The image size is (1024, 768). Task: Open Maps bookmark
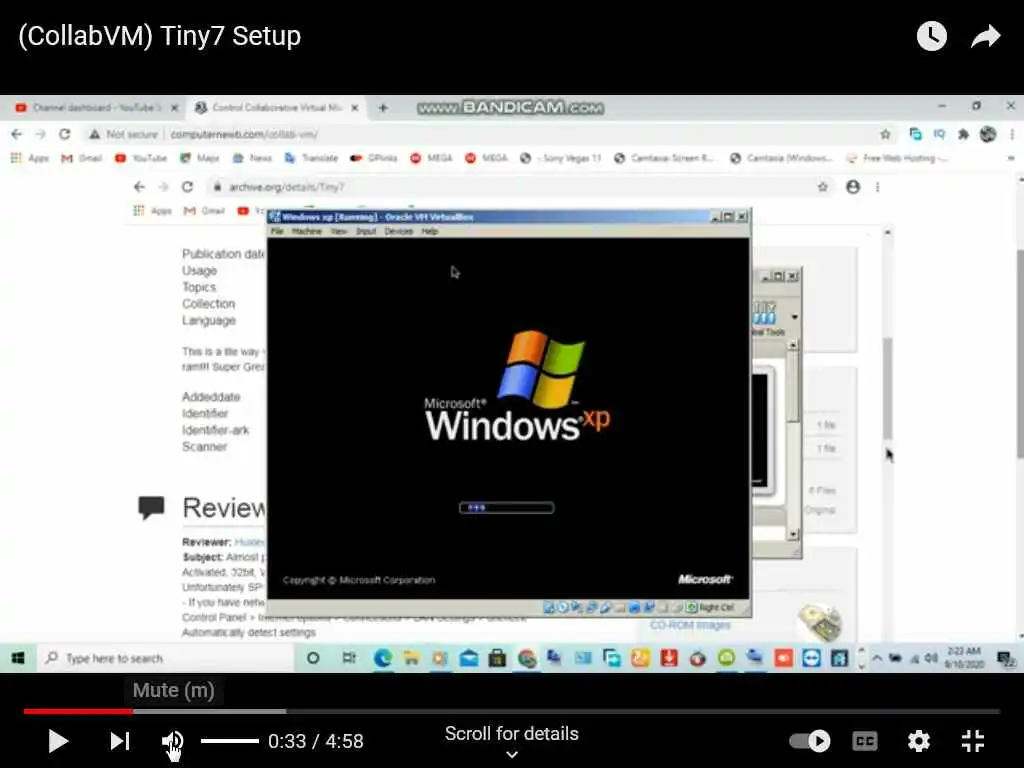pos(200,158)
